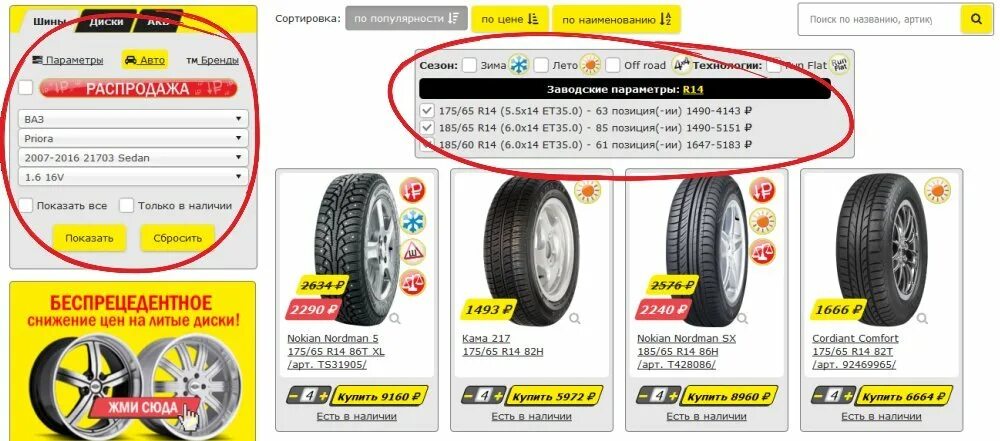This screenshot has width=1000, height=441.
Task: Click the search by name input field
Action: (x=879, y=20)
